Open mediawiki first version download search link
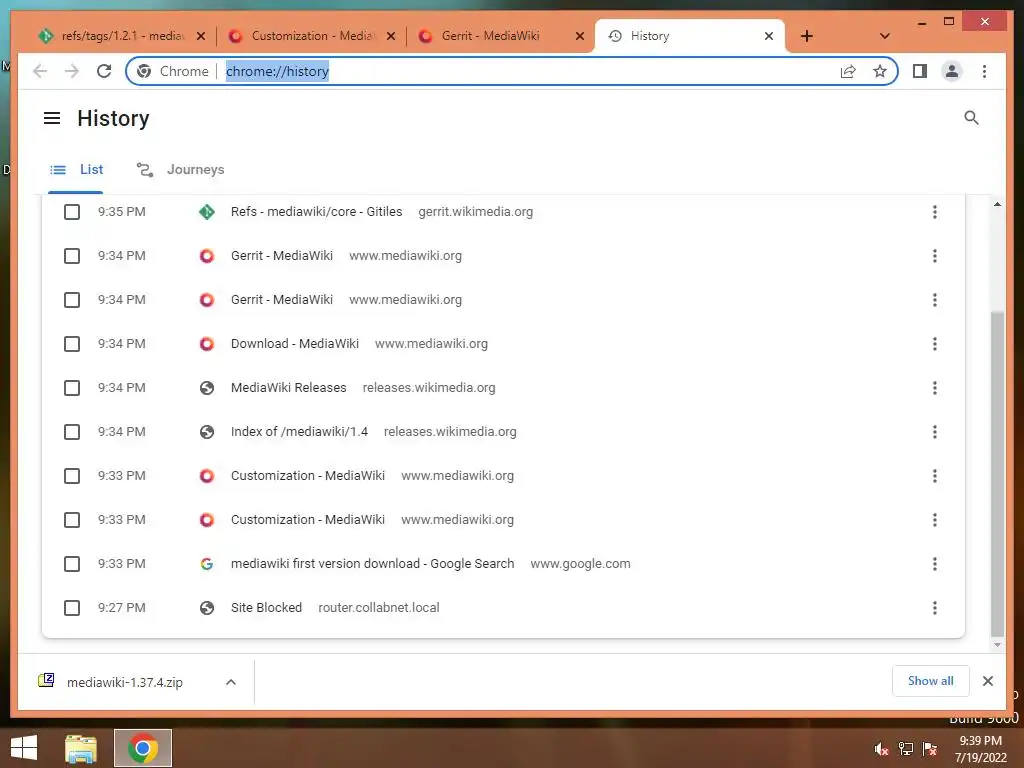1024x768 pixels. pyautogui.click(x=372, y=564)
